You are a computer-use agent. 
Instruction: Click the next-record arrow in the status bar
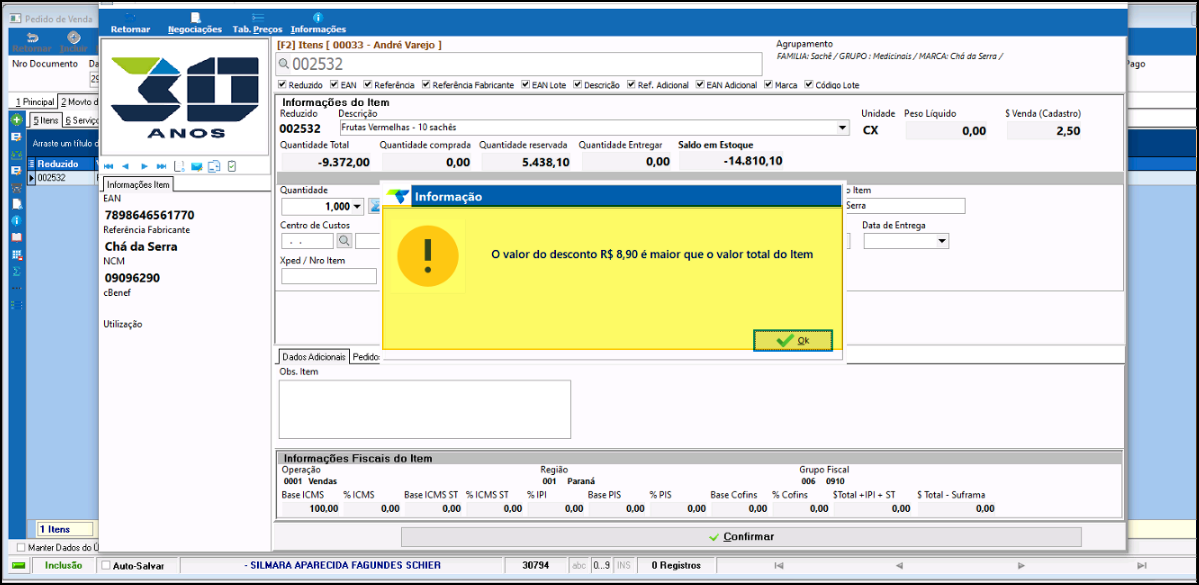1021,566
